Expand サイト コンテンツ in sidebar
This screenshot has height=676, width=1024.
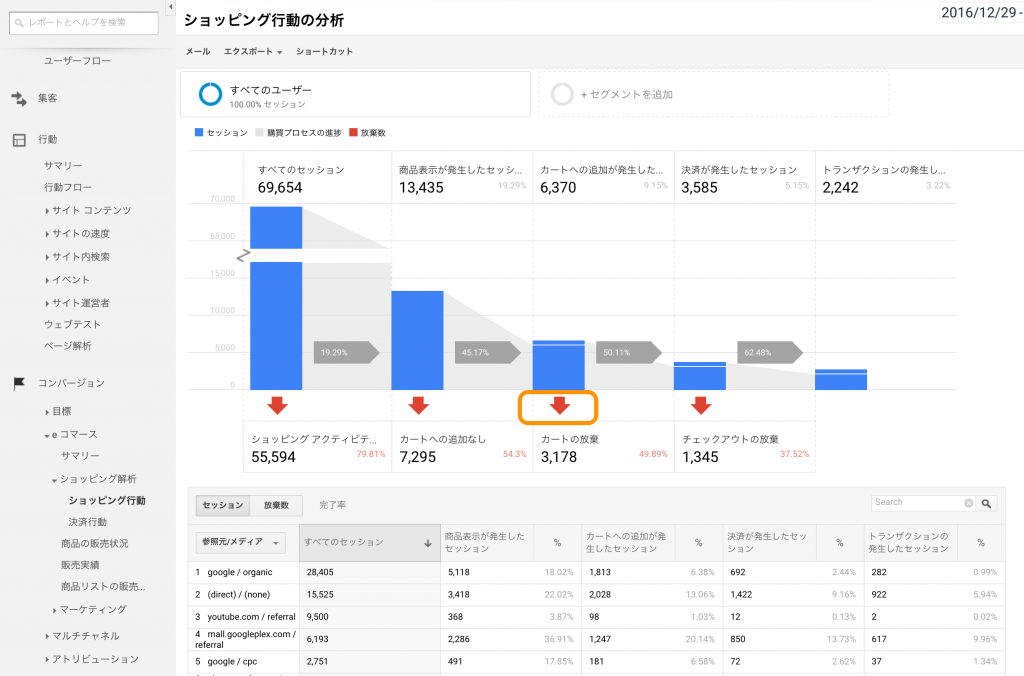[92, 210]
